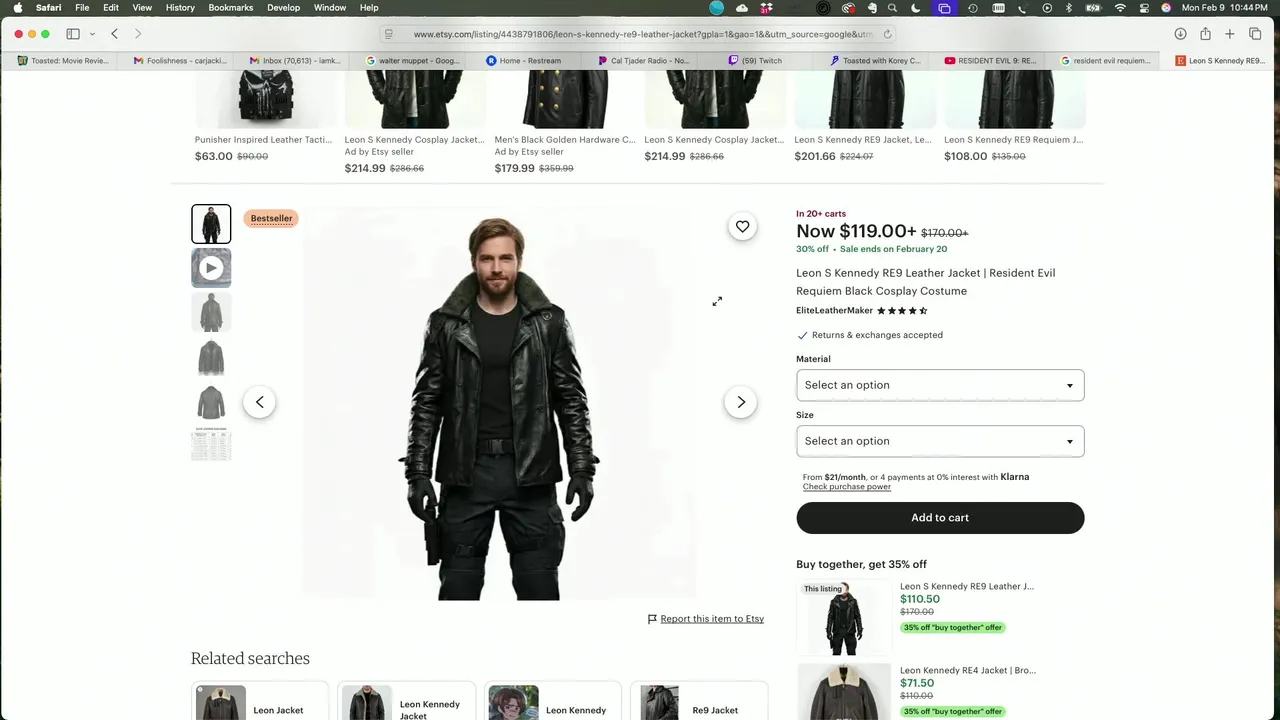The width and height of the screenshot is (1280, 720).
Task: Open Leon S Kennedy RE9 Requiem $108 listing
Action: pos(1013,140)
